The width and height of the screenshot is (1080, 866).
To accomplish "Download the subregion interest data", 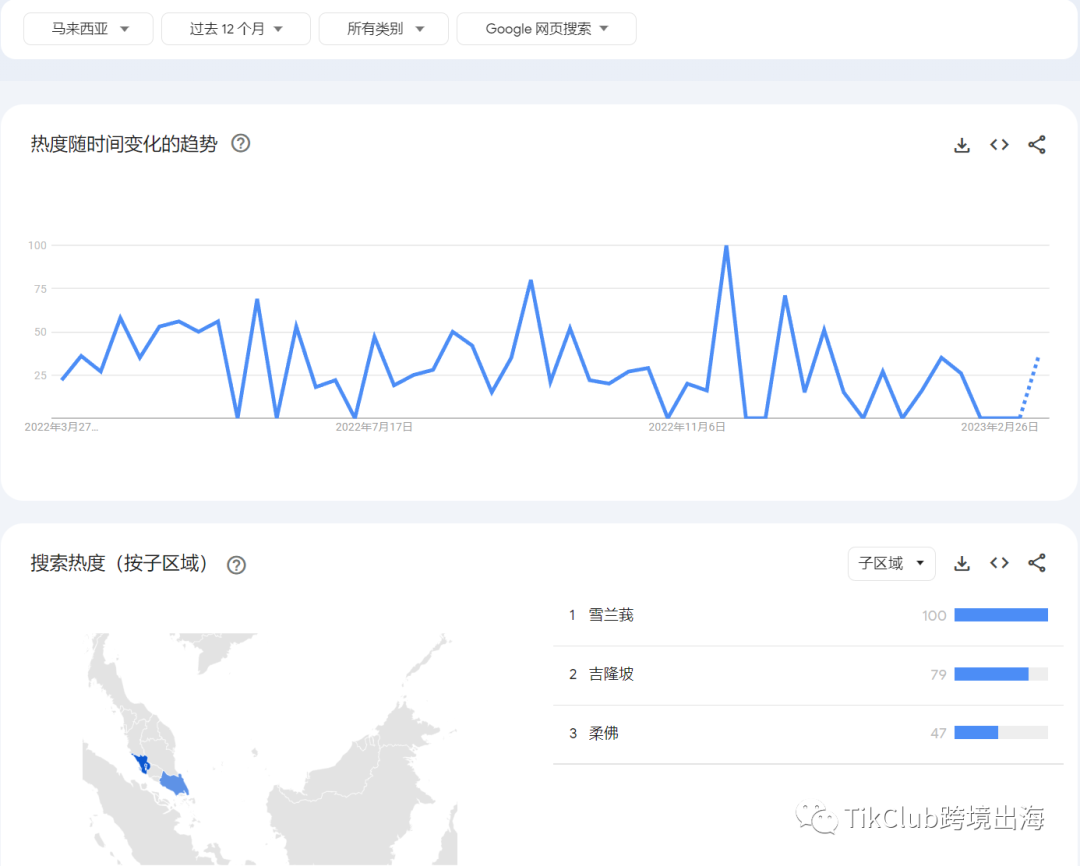I will (962, 563).
